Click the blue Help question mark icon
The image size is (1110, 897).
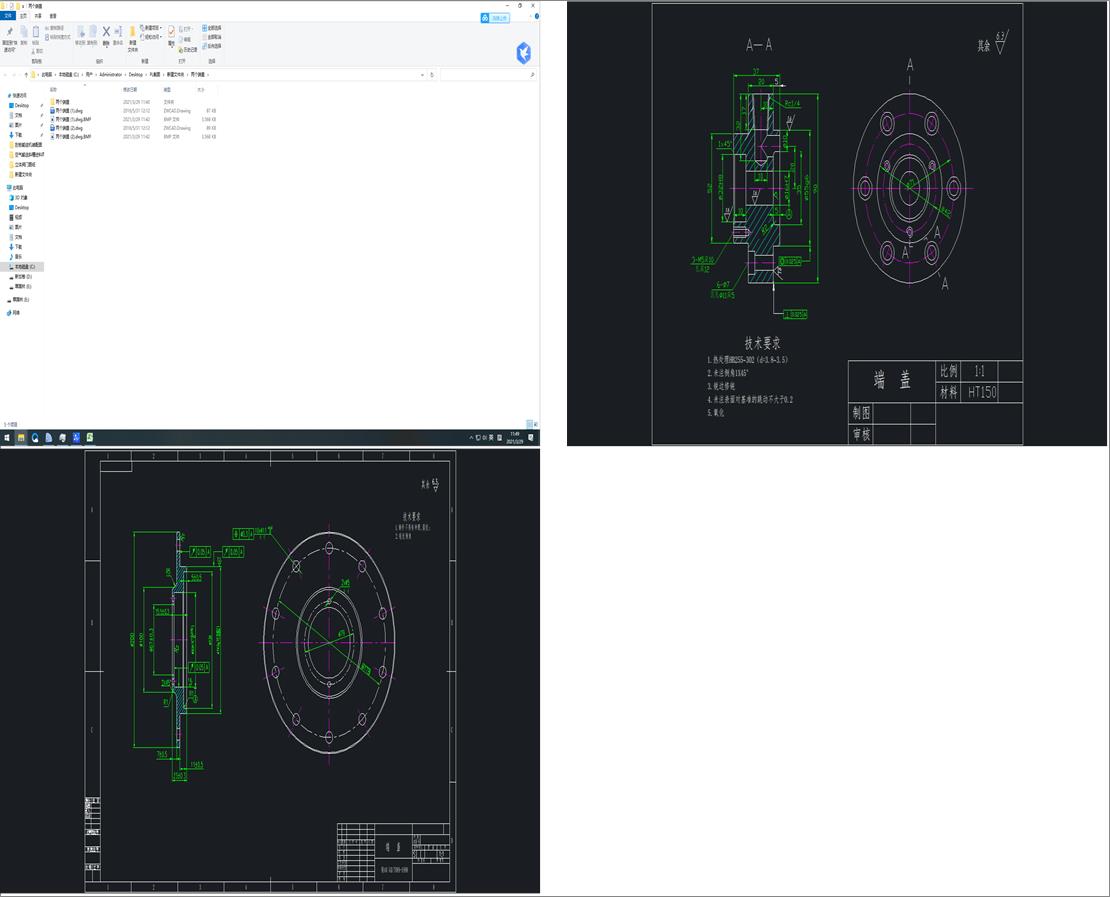tap(537, 16)
